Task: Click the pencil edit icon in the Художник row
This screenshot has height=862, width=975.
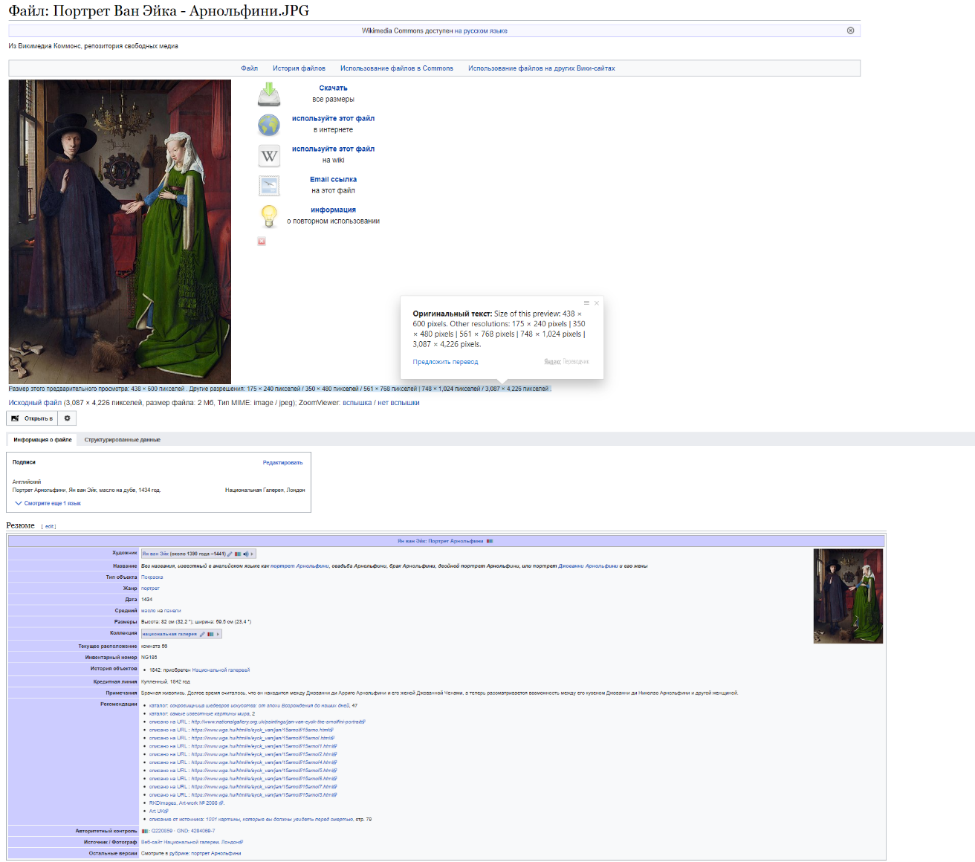Action: coord(229,554)
